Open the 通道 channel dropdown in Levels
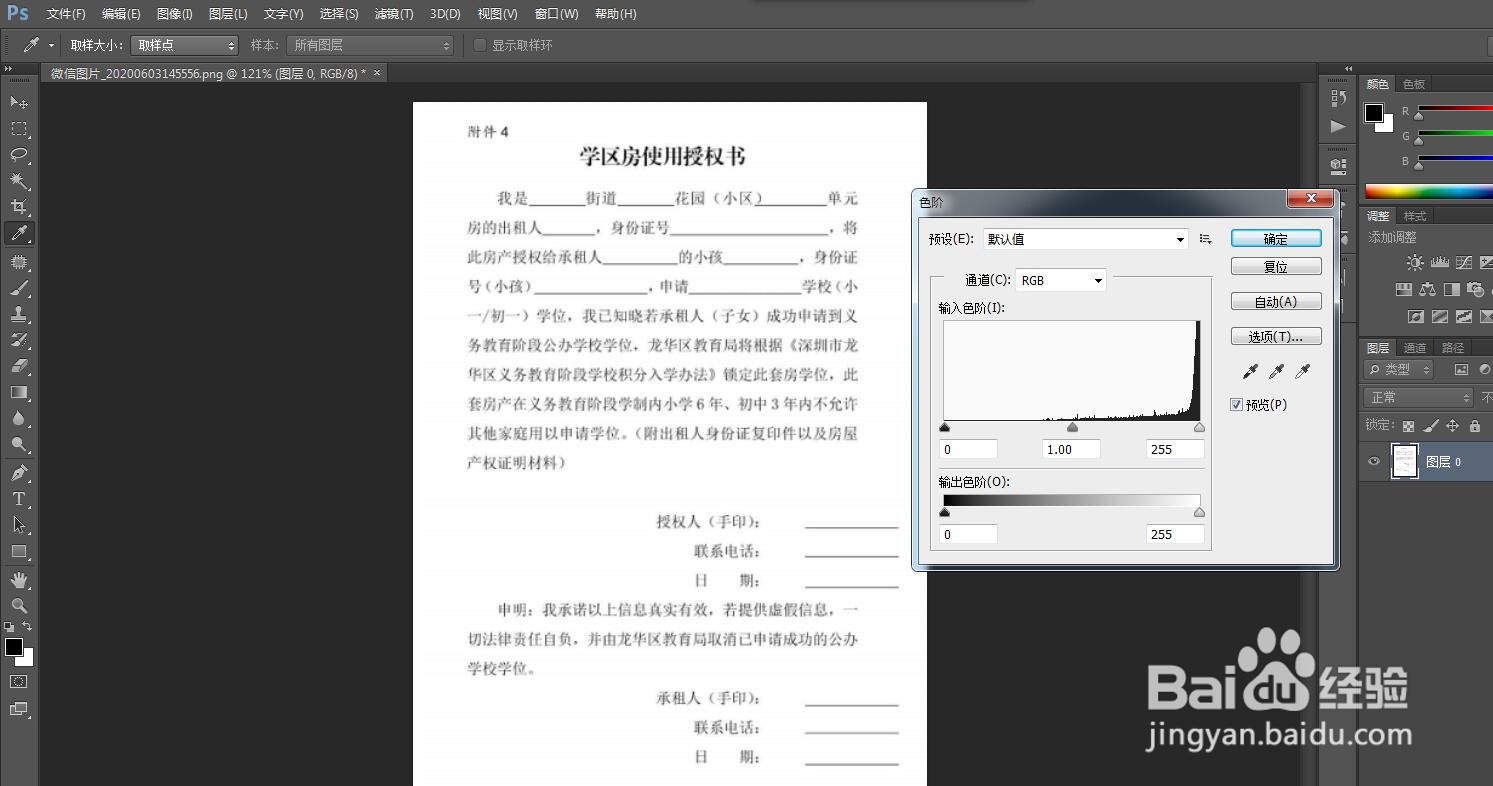 1060,280
